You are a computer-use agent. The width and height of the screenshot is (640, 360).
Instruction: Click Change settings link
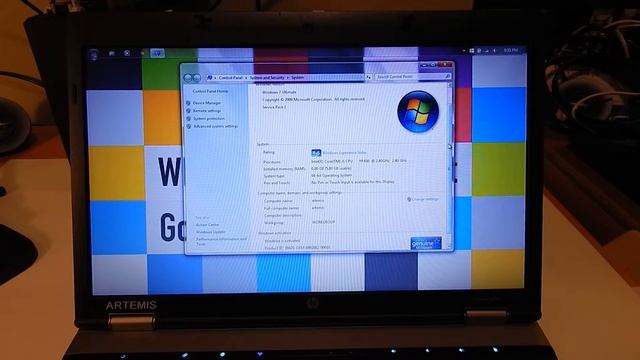pos(425,199)
